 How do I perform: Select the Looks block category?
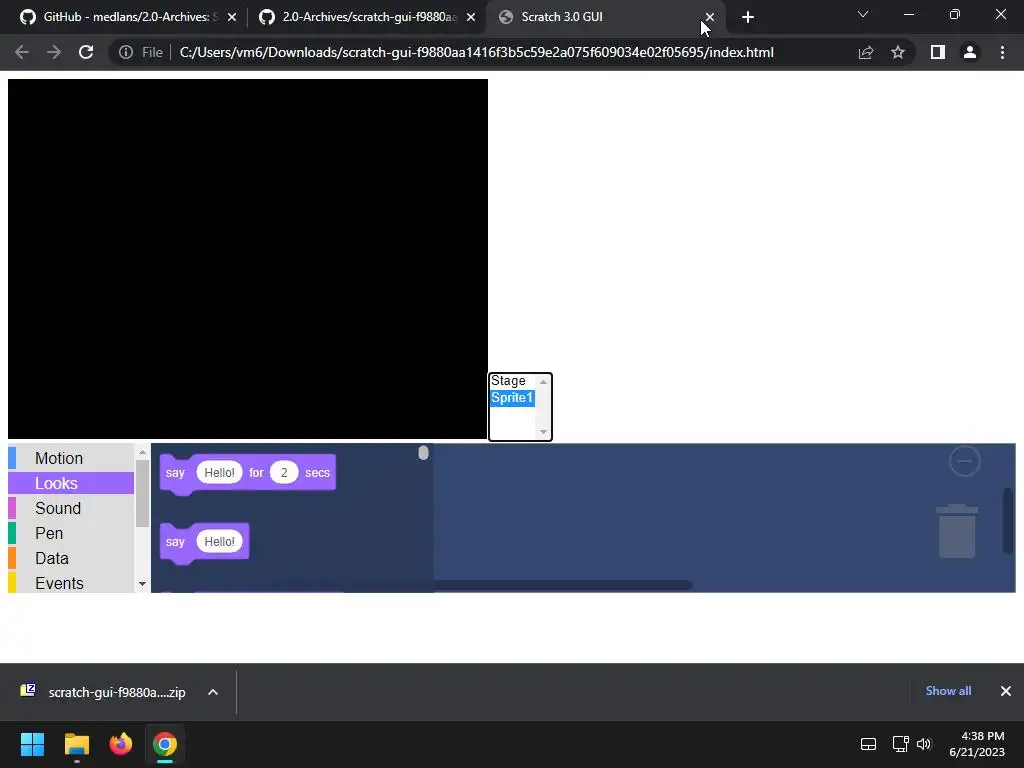click(71, 483)
